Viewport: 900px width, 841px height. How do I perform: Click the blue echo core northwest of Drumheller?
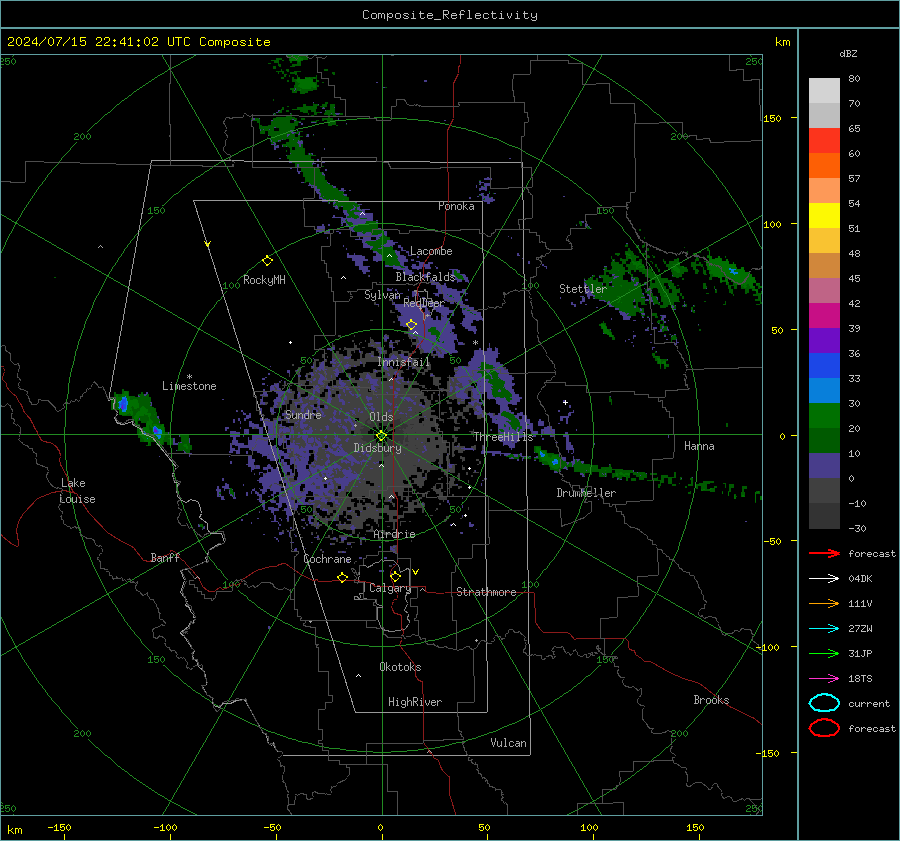tap(554, 461)
